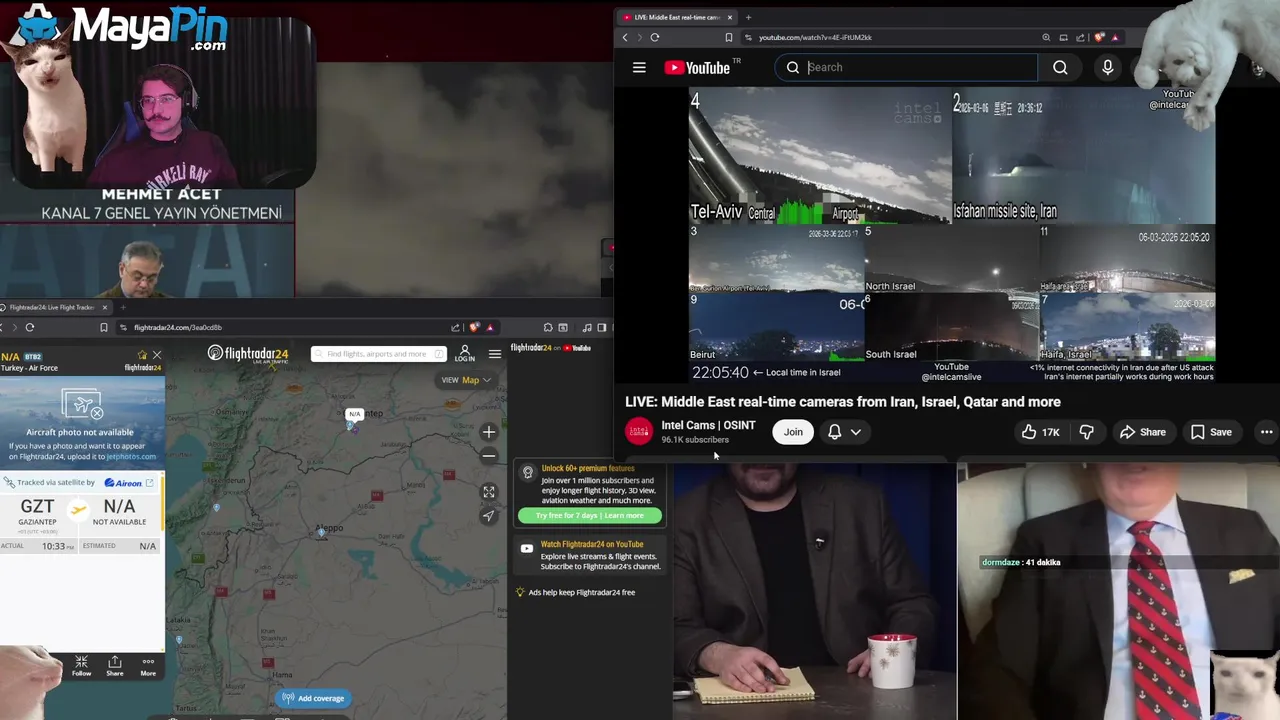The image size is (1280, 720).
Task: Open more actions menu next to Save
Action: (x=1266, y=432)
